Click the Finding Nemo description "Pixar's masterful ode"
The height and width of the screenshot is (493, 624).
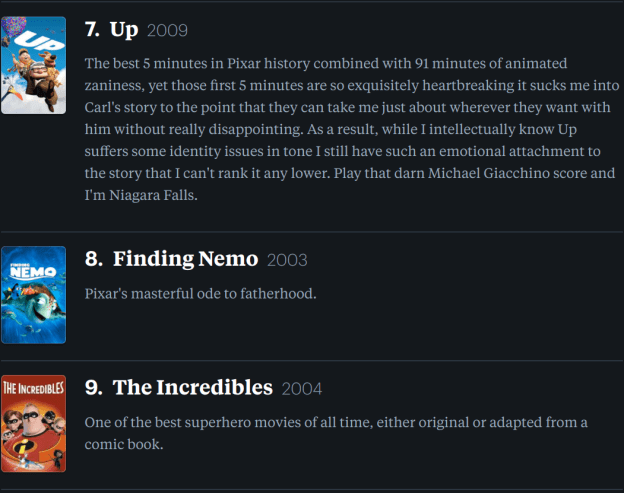[x=162, y=295]
